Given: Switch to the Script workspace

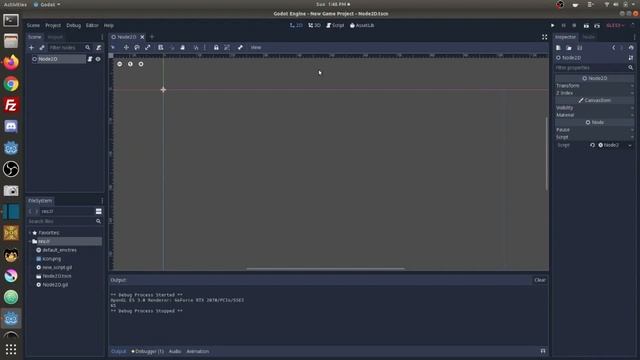Looking at the screenshot, I should coord(335,25).
